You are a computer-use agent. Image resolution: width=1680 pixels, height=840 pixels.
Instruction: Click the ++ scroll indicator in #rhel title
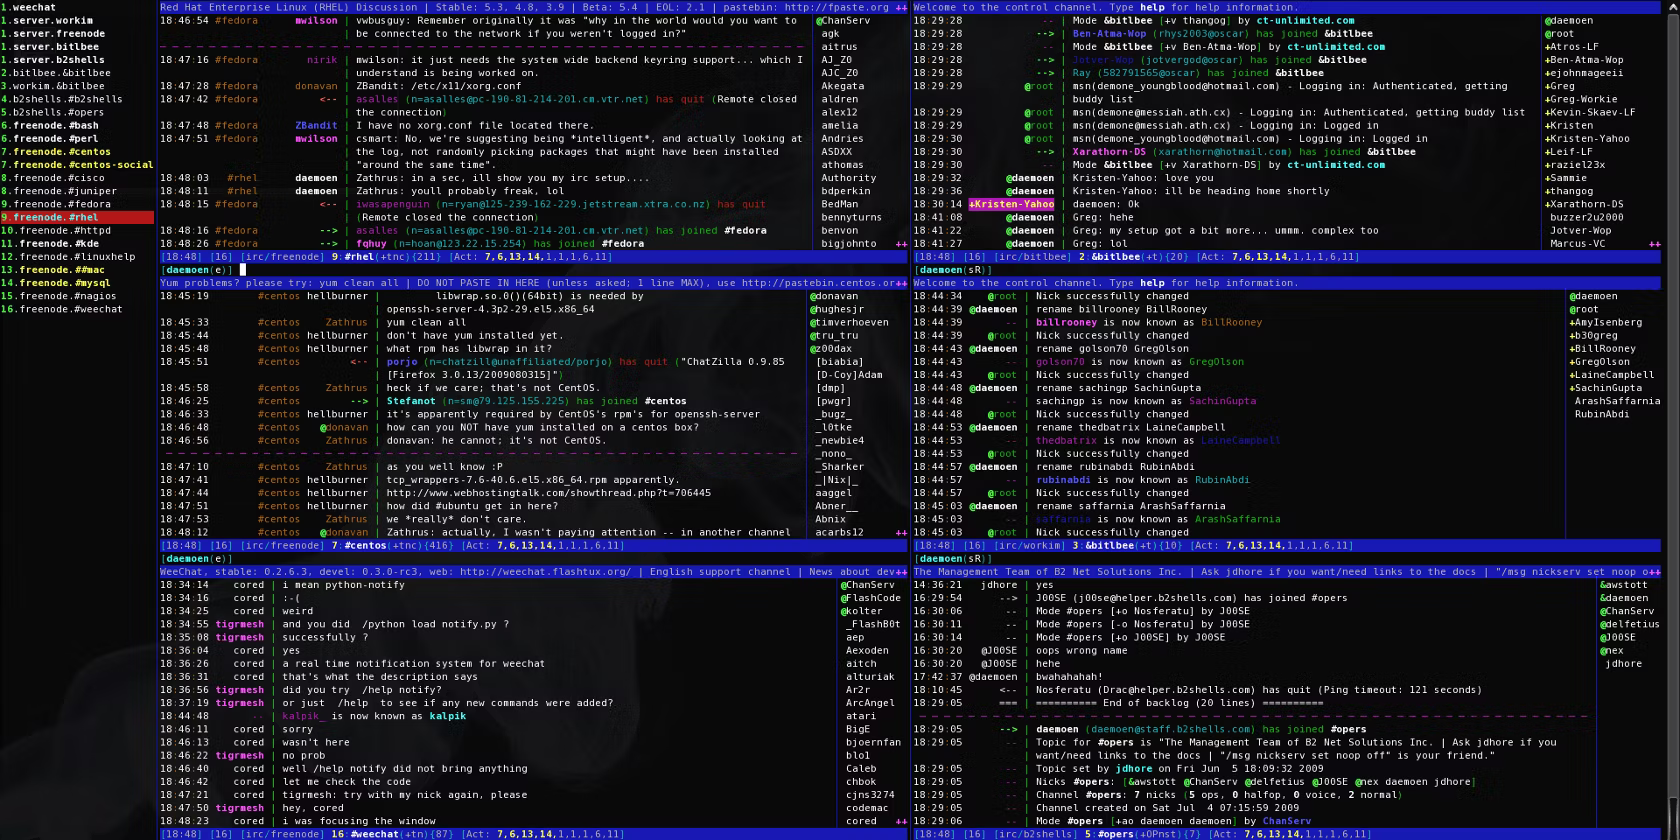[901, 7]
